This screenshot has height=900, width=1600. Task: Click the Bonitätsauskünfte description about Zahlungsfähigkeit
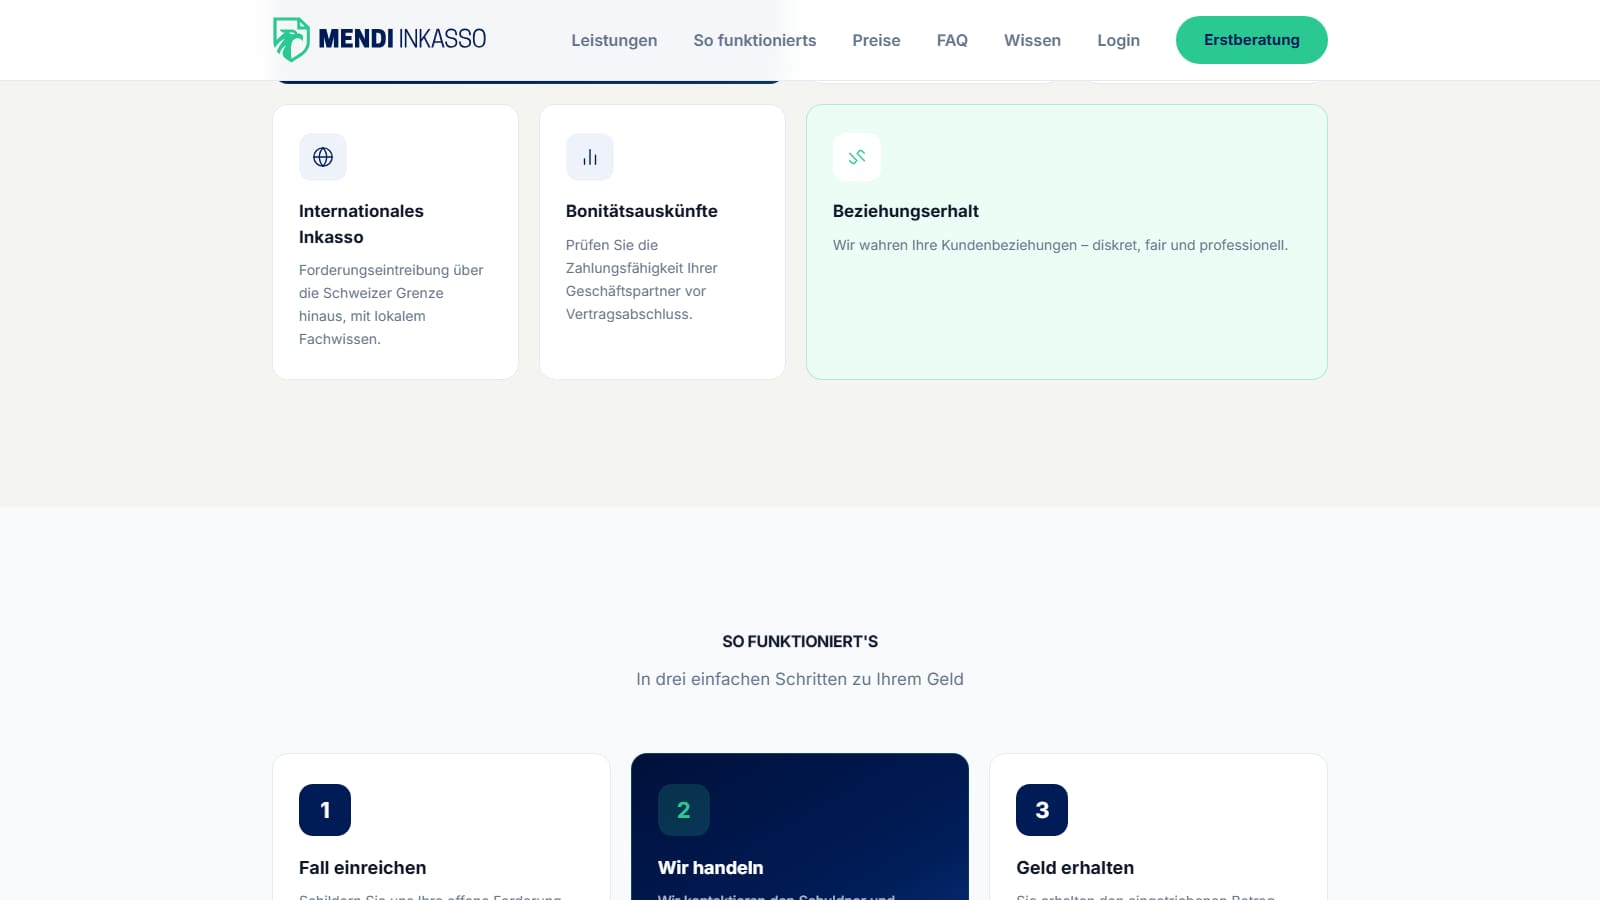click(x=642, y=279)
